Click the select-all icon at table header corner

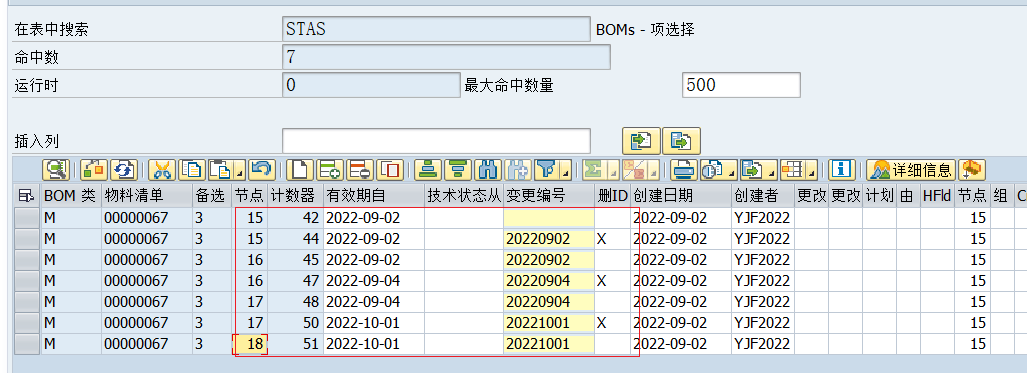tap(26, 195)
